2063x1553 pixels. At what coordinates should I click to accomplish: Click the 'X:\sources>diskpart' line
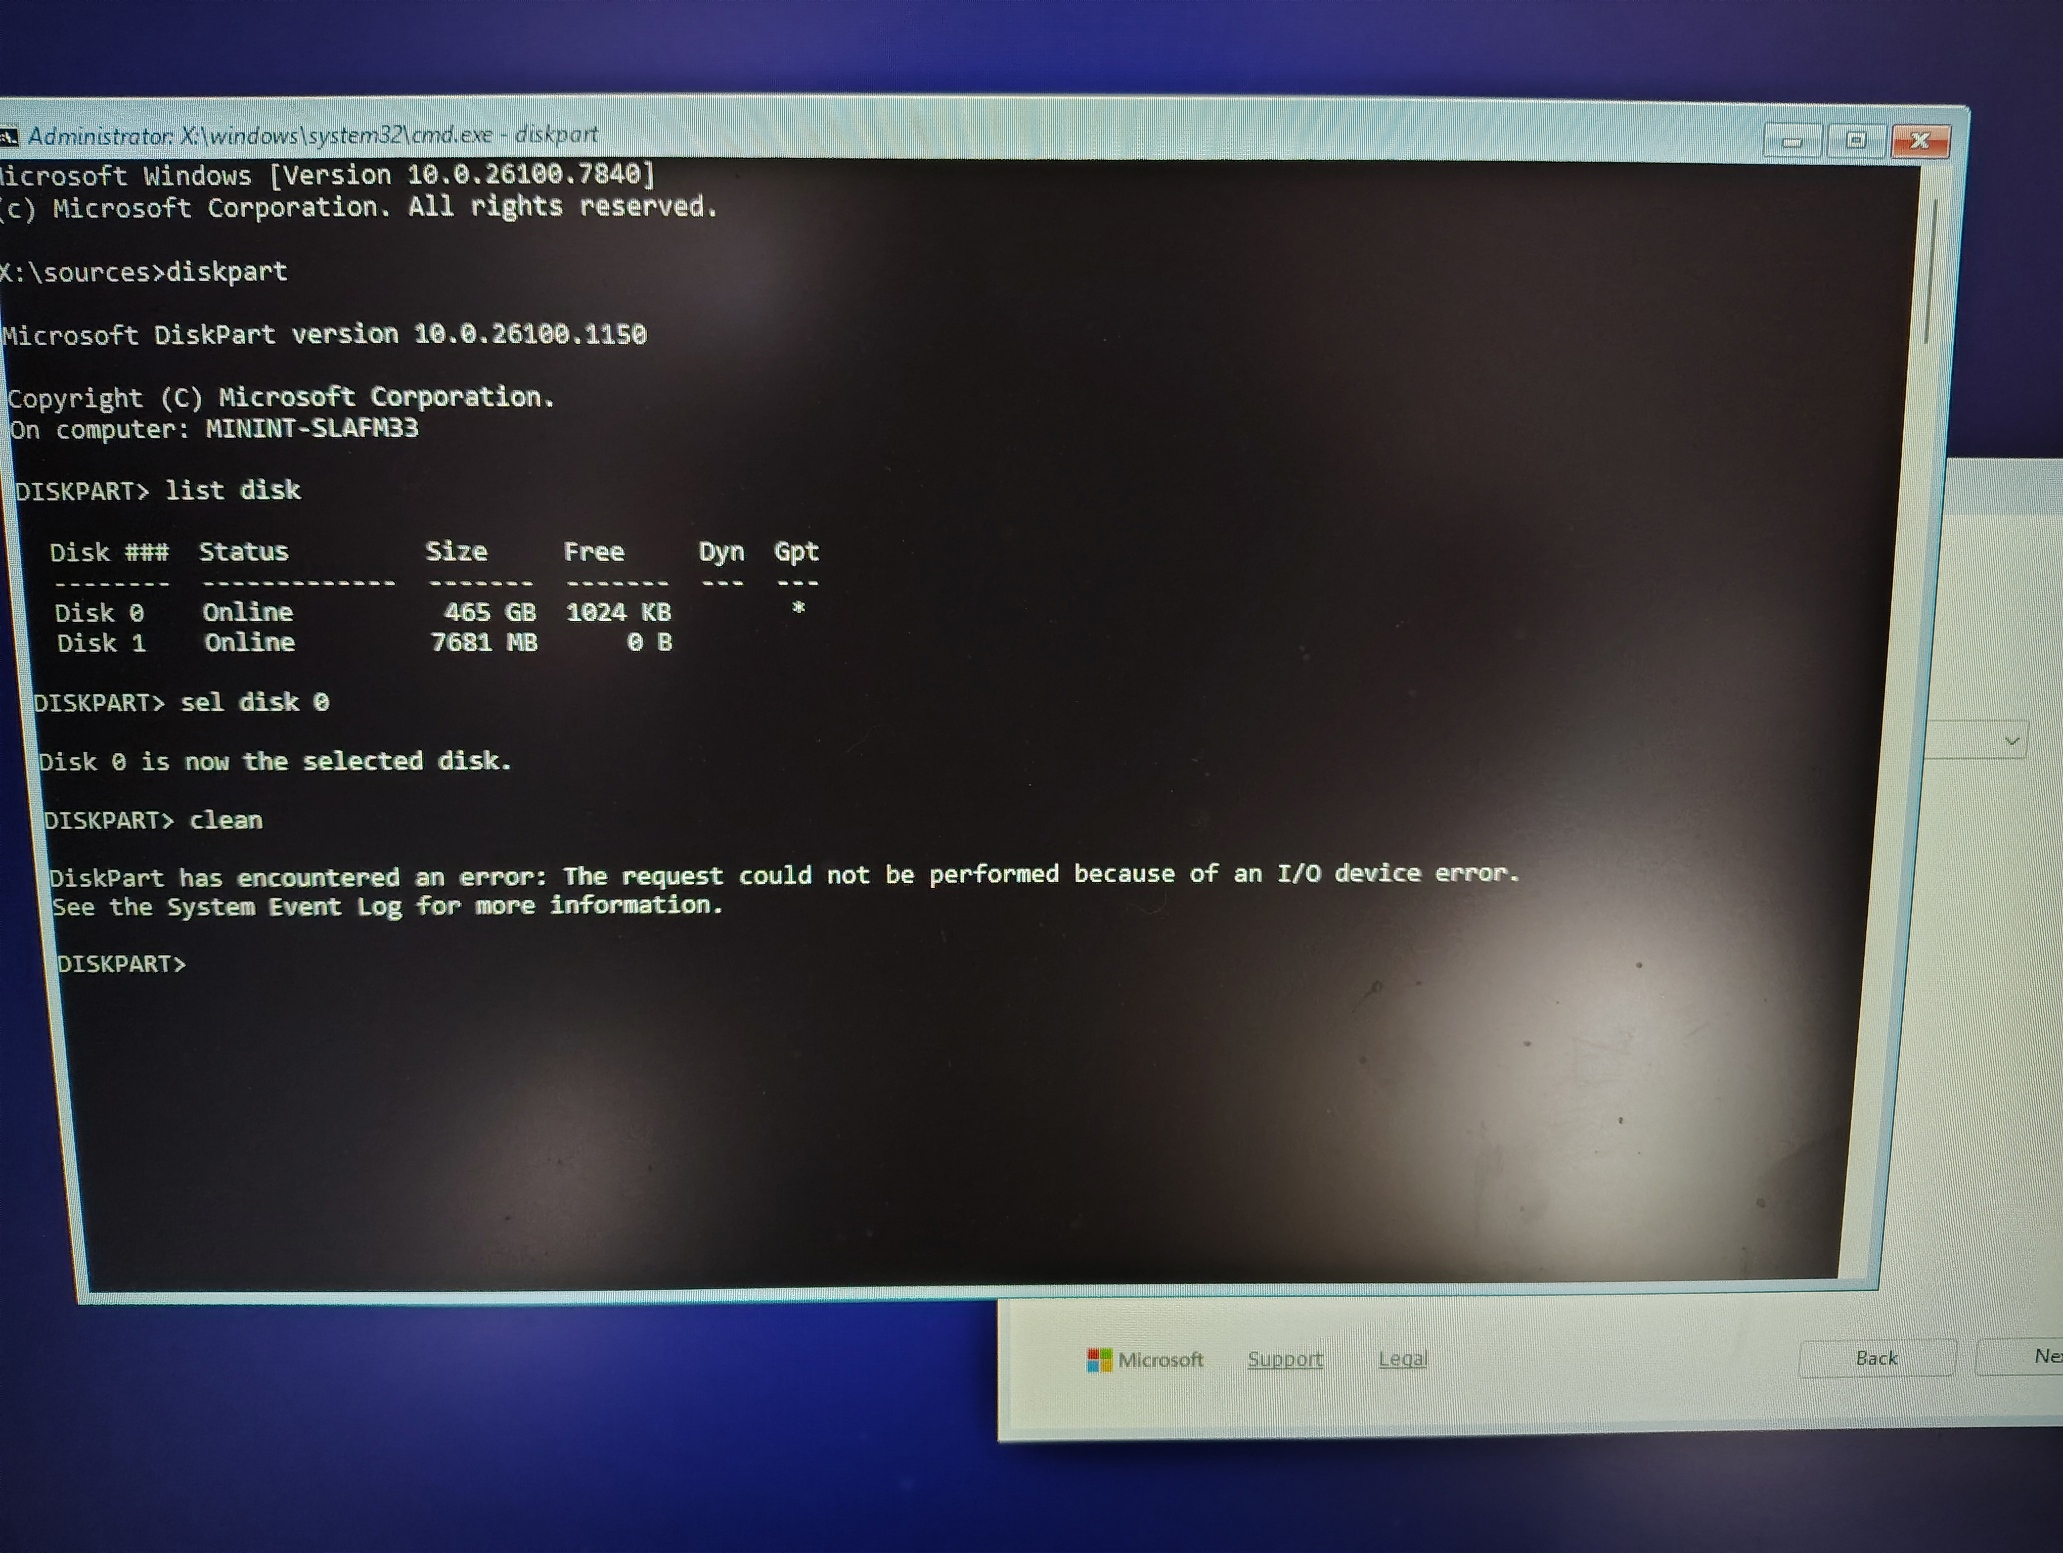coord(143,272)
